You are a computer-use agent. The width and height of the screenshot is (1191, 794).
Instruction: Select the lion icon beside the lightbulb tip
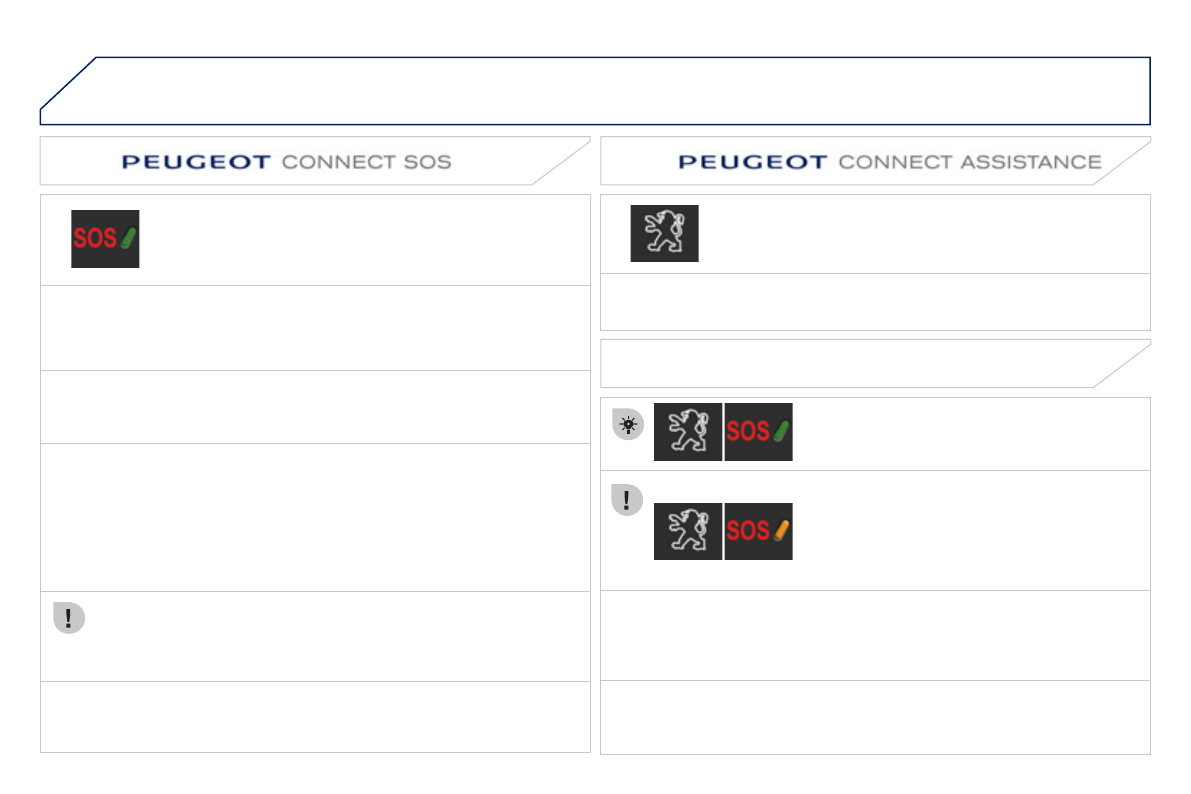(688, 432)
